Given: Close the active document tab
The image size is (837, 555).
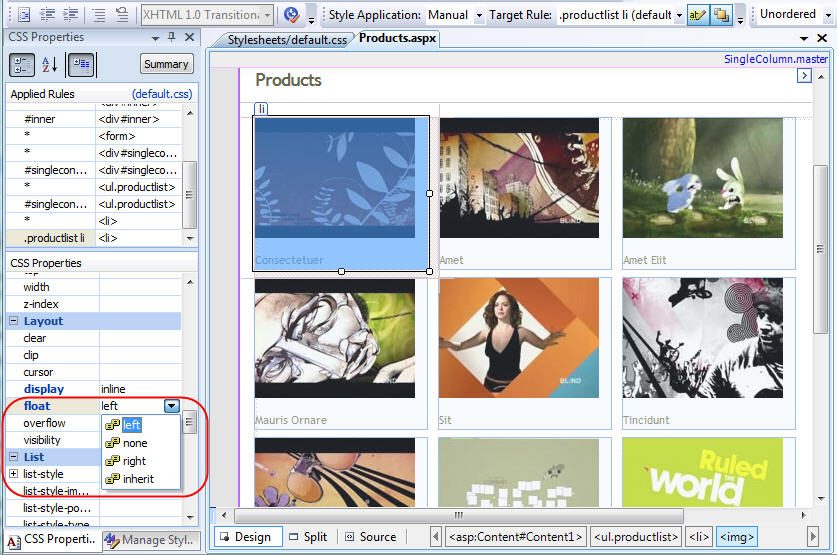Looking at the screenshot, I should point(822,38).
